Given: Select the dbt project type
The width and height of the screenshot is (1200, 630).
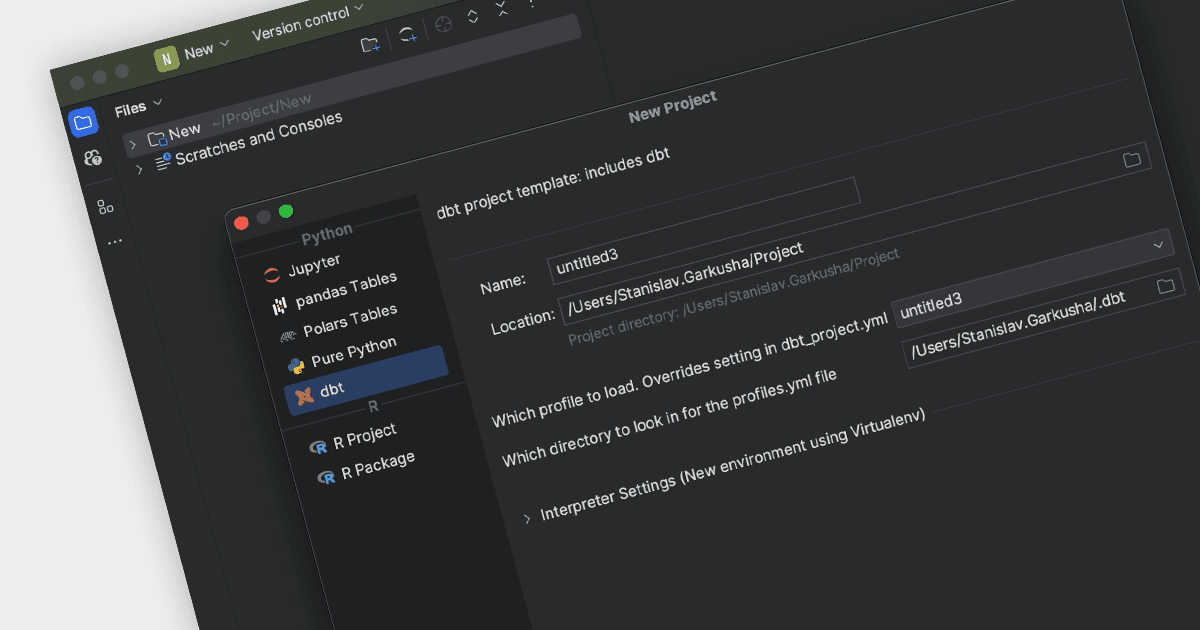Looking at the screenshot, I should [x=366, y=379].
